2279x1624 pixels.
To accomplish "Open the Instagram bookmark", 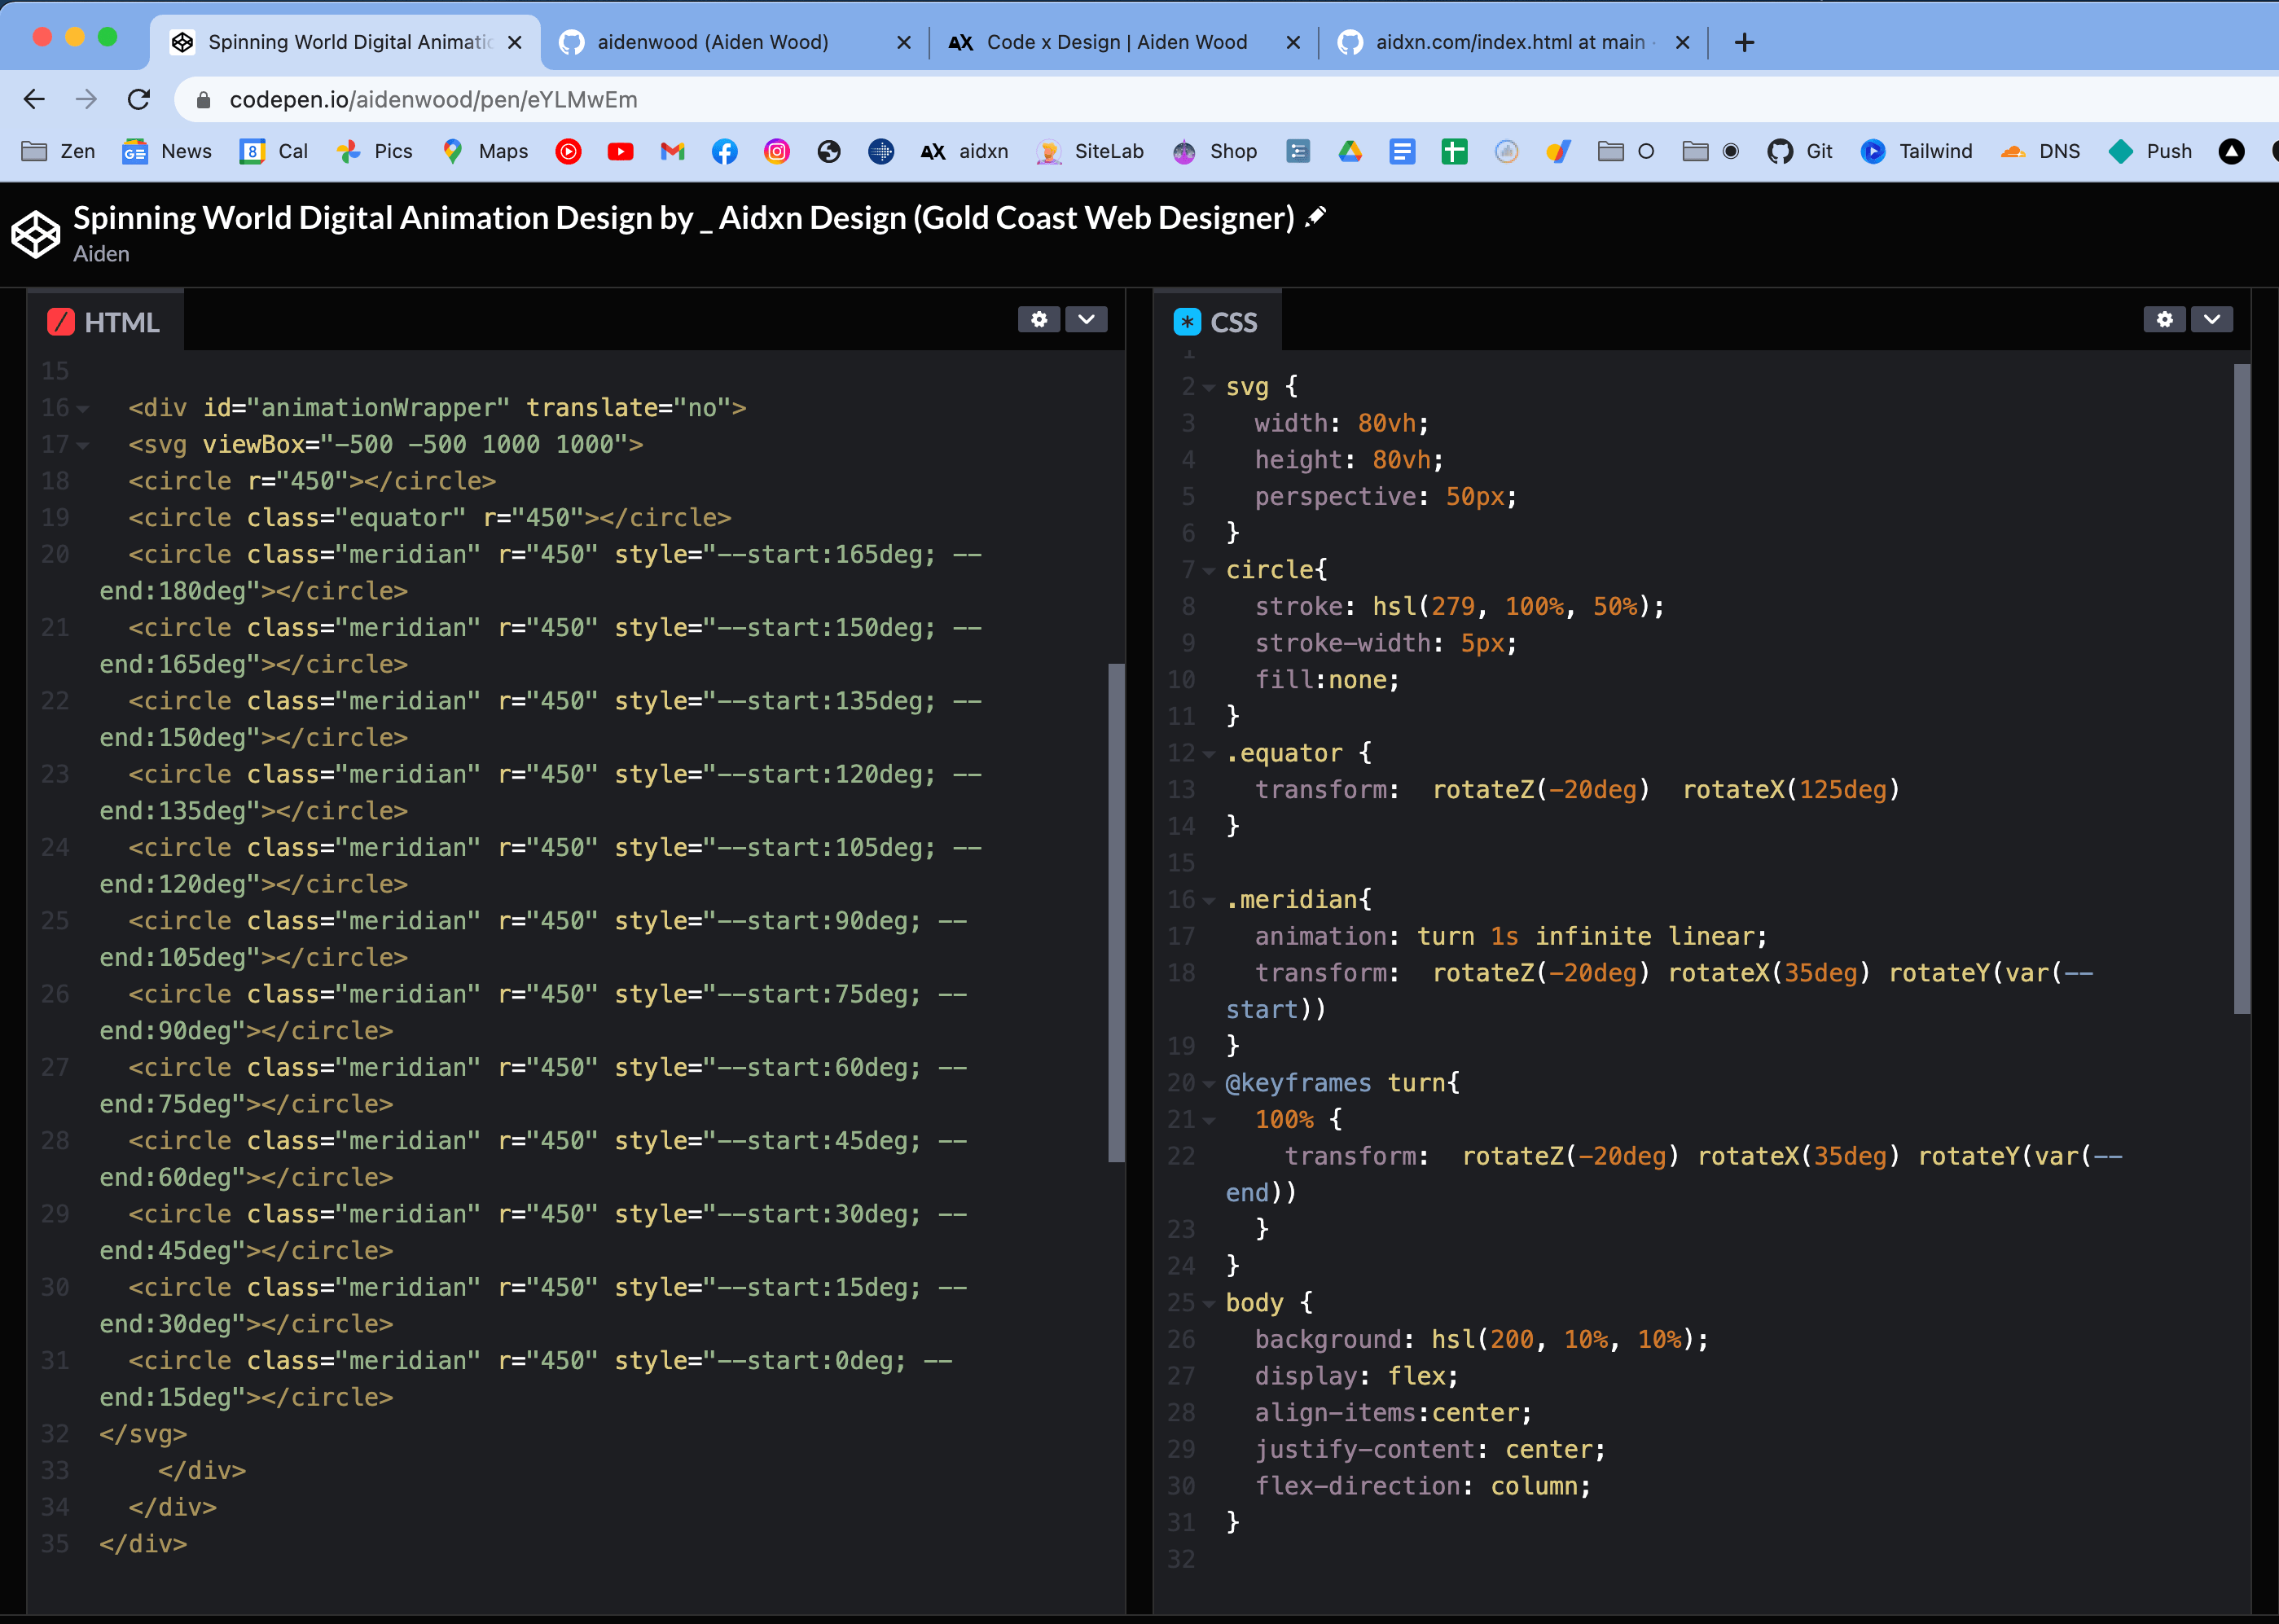I will tap(776, 151).
